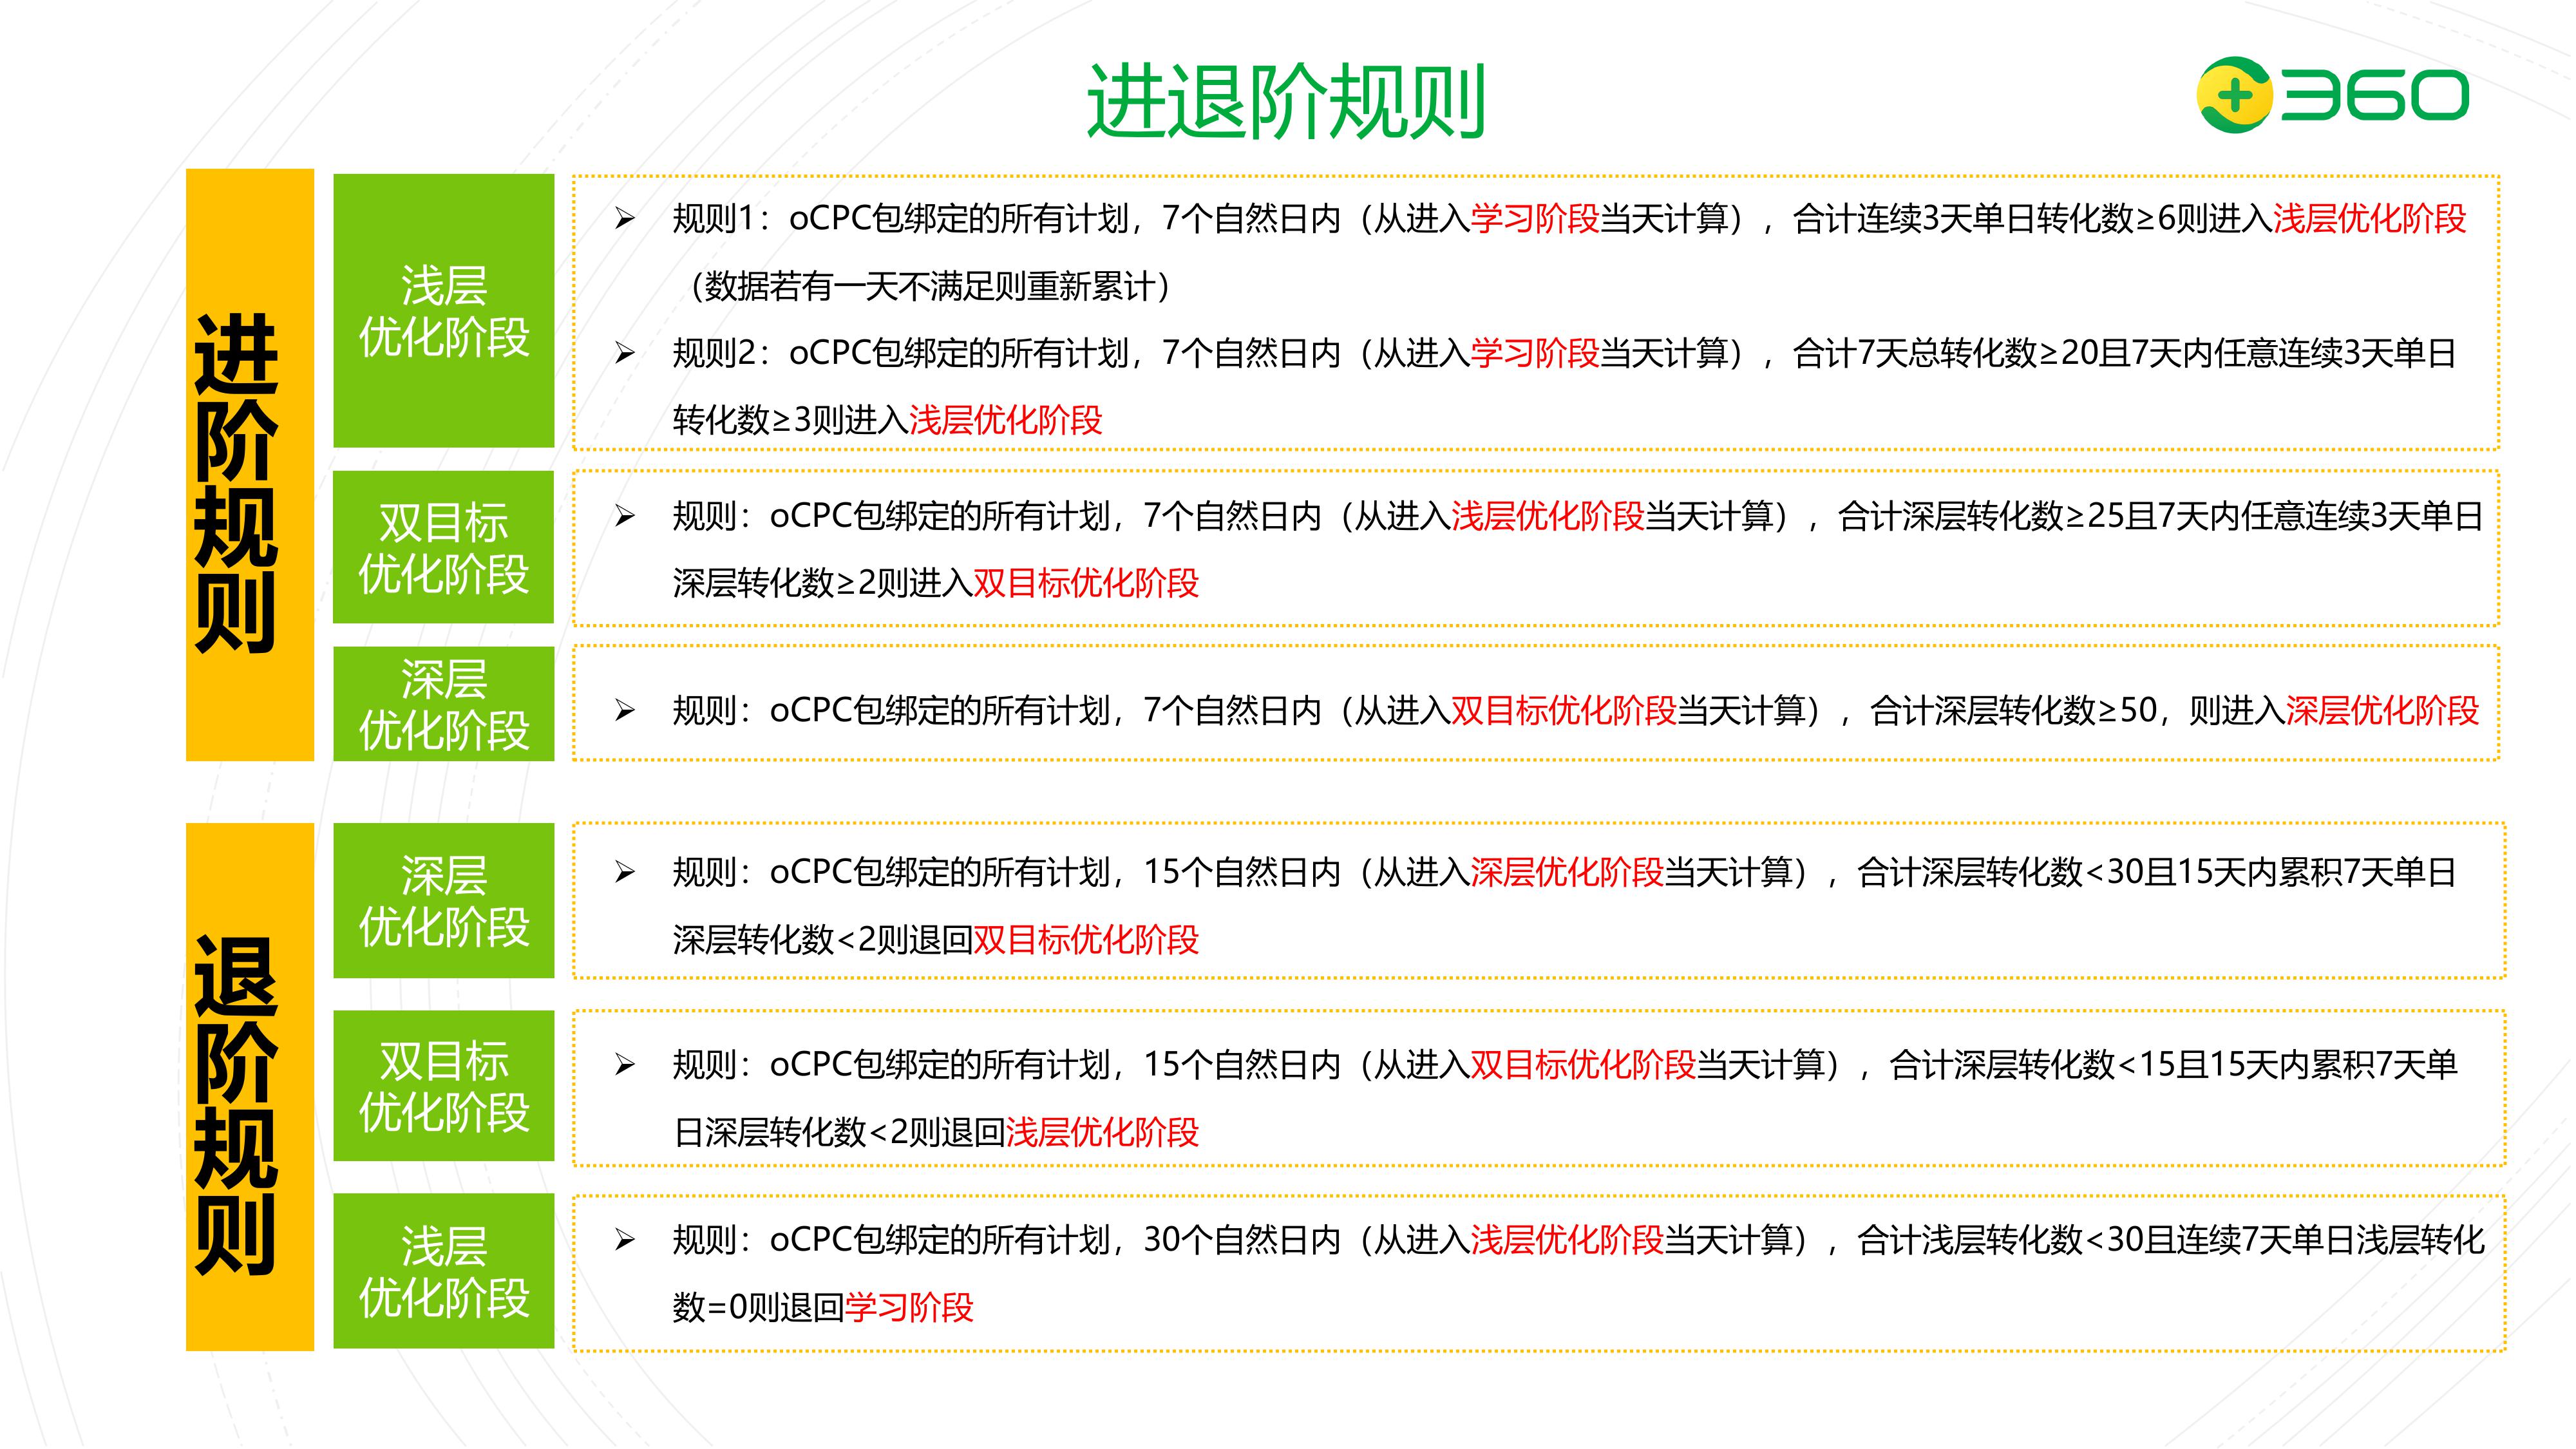Viewport: 2576px width, 1449px height.
Task: Click the green 浅层优化阶段 box beside 退阶规则
Action: click(x=444, y=1271)
